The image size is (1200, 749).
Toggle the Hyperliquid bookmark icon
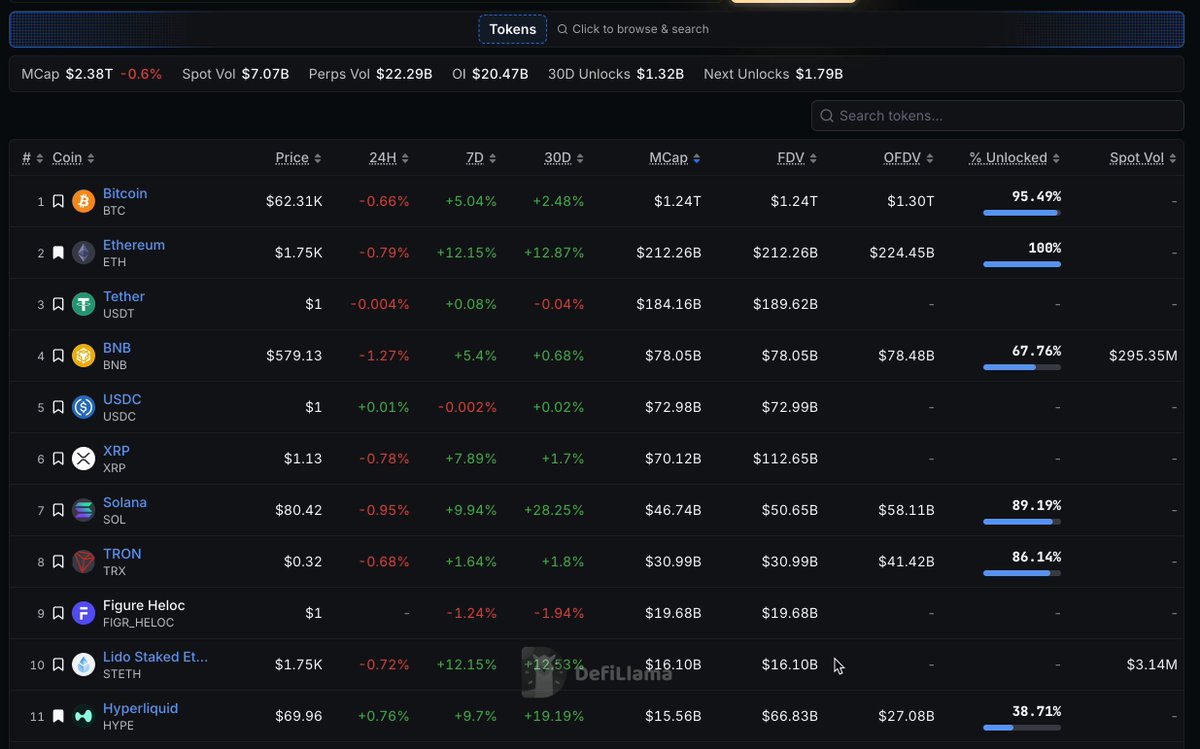[x=58, y=716]
